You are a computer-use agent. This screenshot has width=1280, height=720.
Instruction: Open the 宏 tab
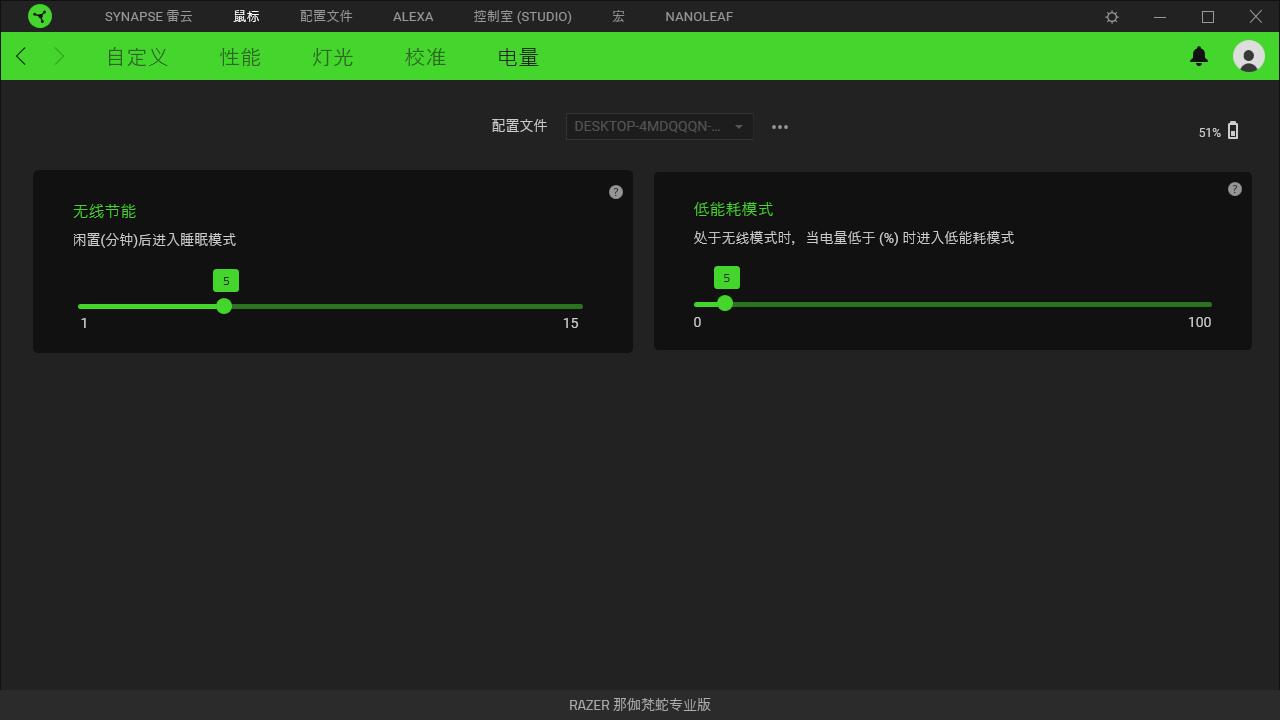619,17
